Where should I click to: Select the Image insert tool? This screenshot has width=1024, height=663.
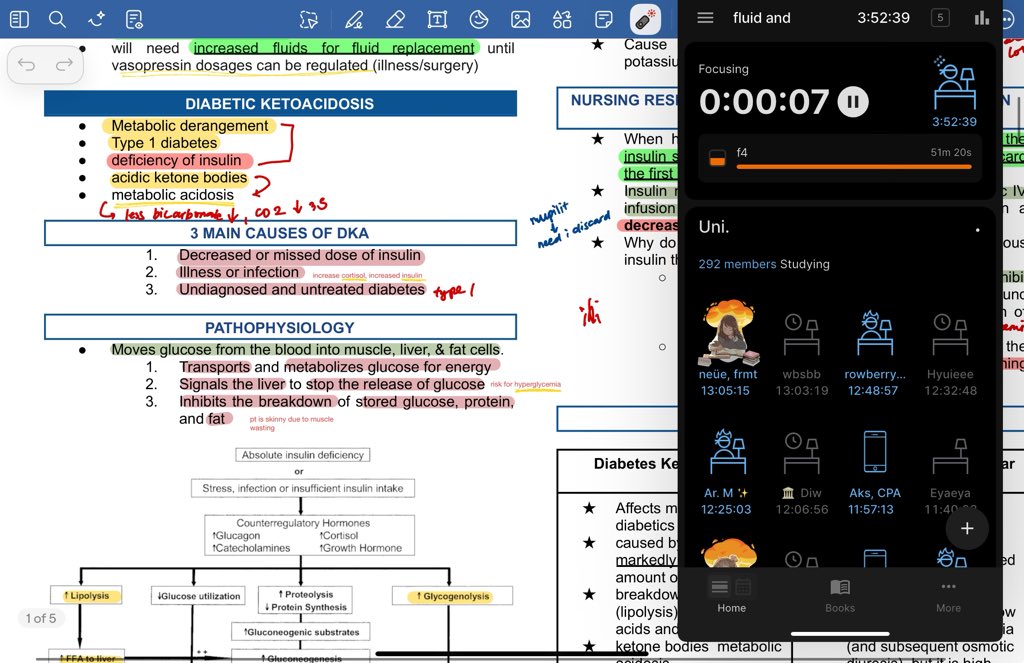coord(520,20)
